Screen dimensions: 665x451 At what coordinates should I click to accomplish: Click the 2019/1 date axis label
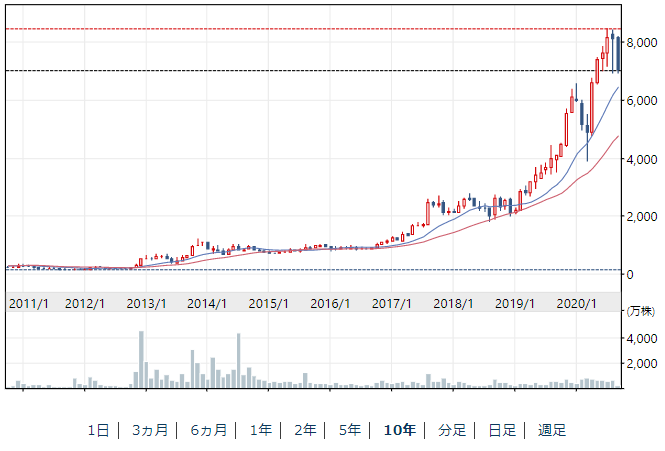pos(515,304)
